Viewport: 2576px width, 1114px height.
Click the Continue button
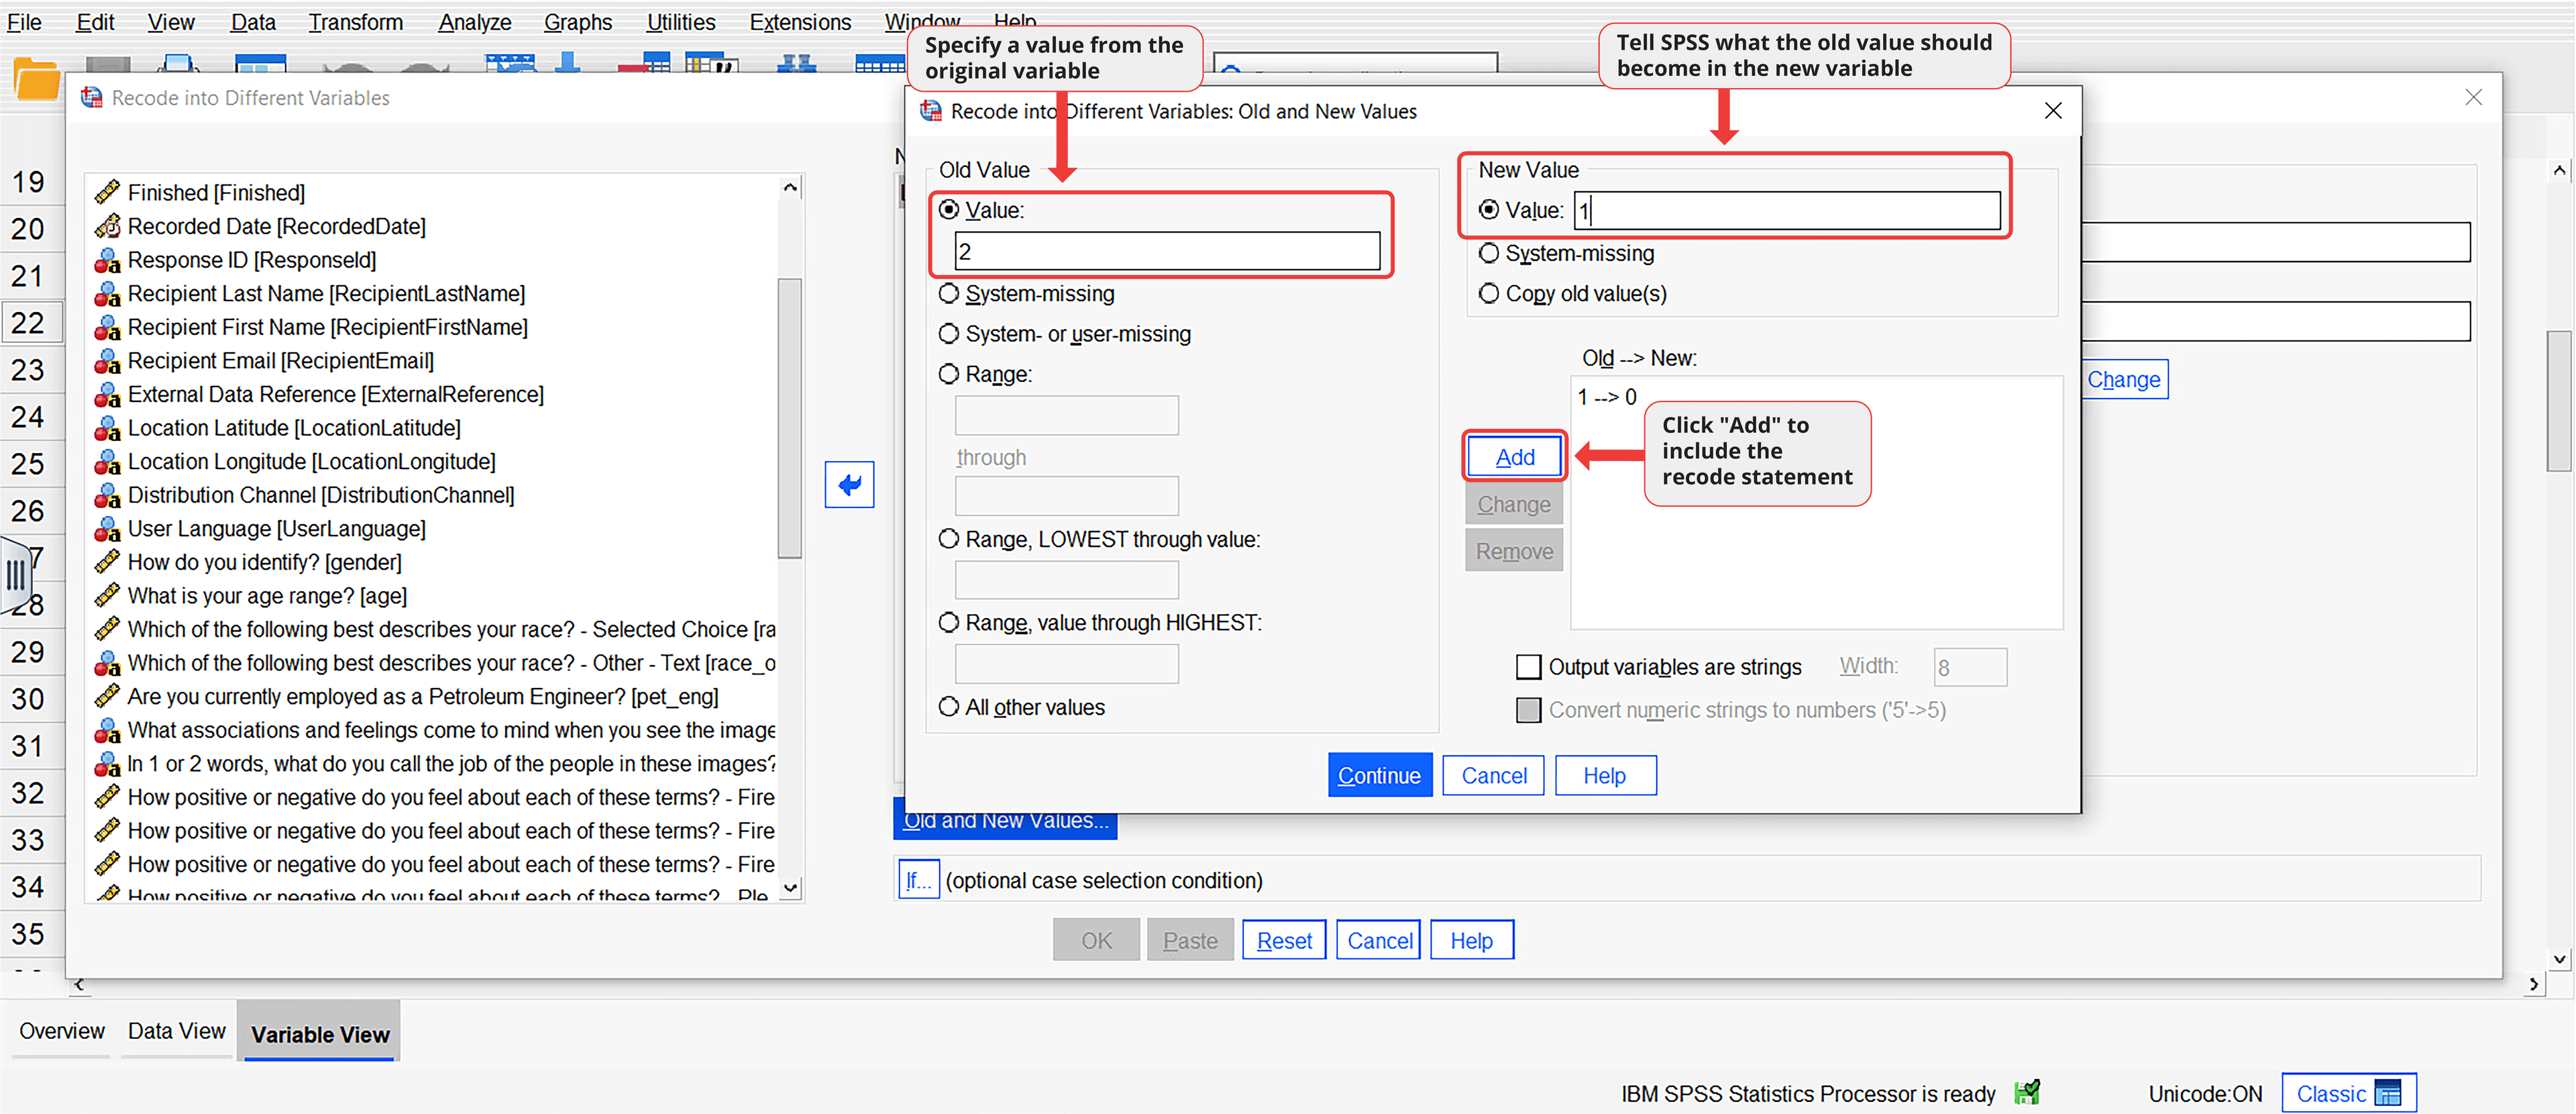tap(1379, 775)
